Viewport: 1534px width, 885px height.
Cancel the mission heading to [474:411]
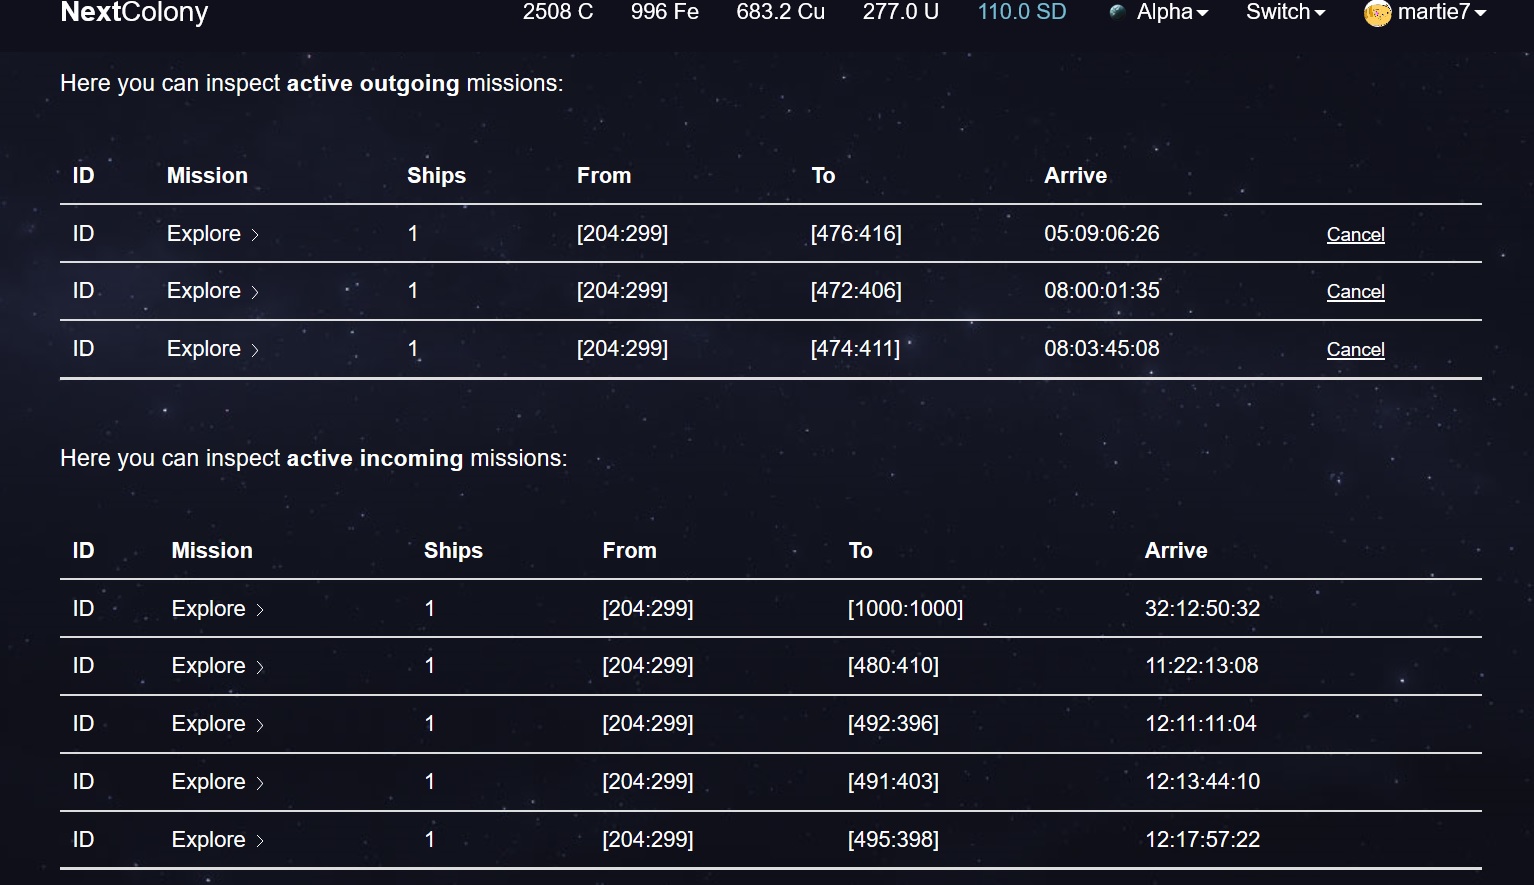click(x=1355, y=350)
